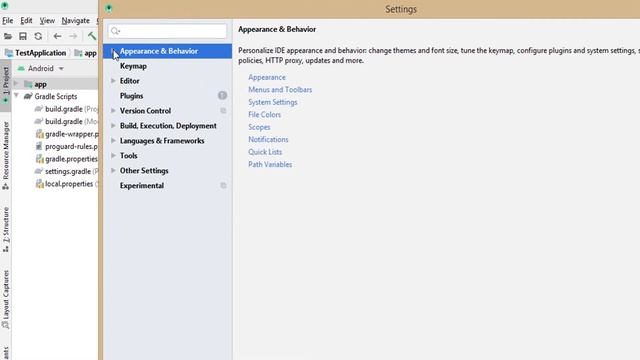Select proguard-rules.pro file
This screenshot has height=360, width=640.
click(x=67, y=146)
